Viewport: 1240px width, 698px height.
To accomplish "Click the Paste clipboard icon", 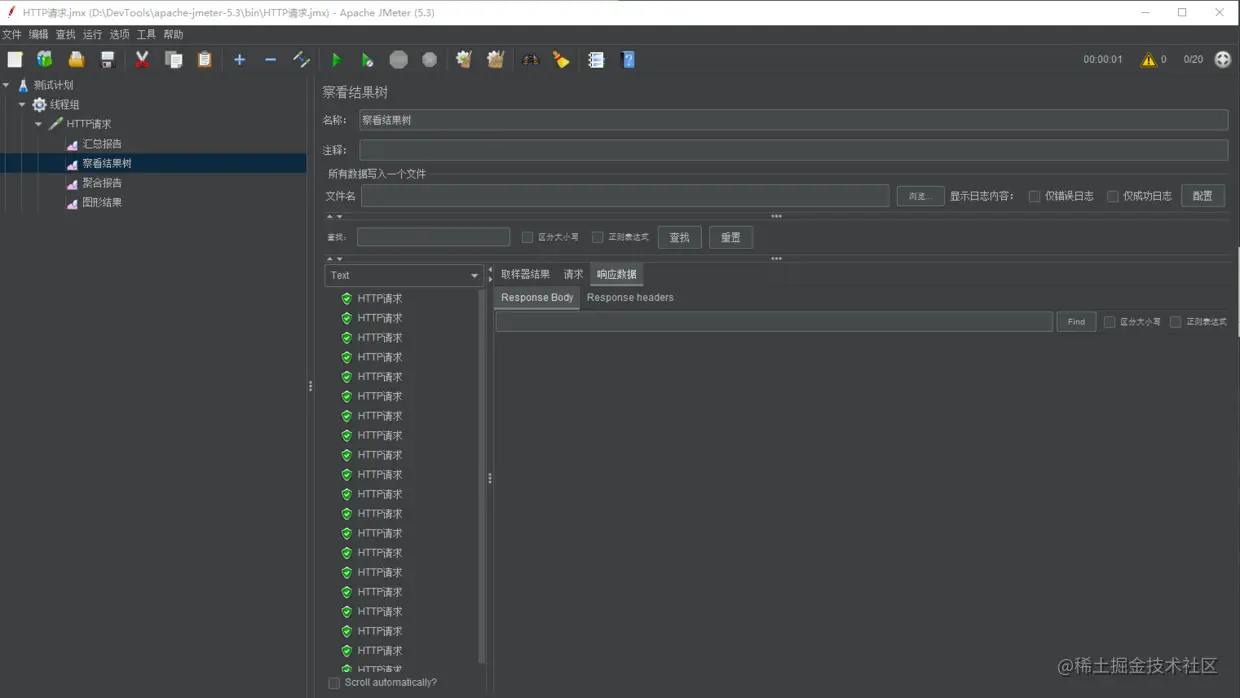I will 204,60.
